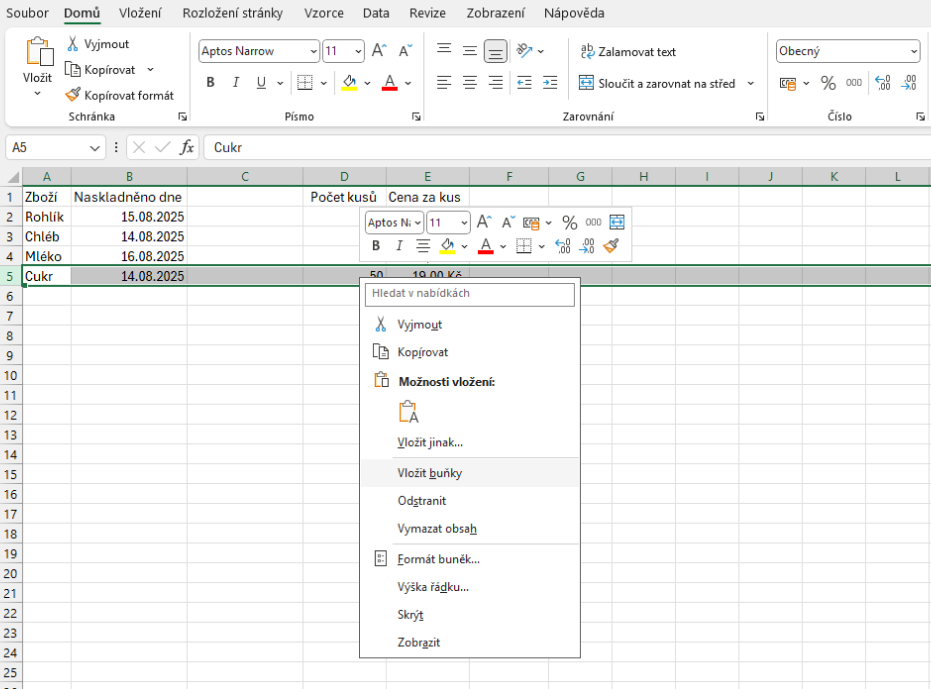Switch to the Vzorce ribbon tab
931x689 pixels.
322,13
